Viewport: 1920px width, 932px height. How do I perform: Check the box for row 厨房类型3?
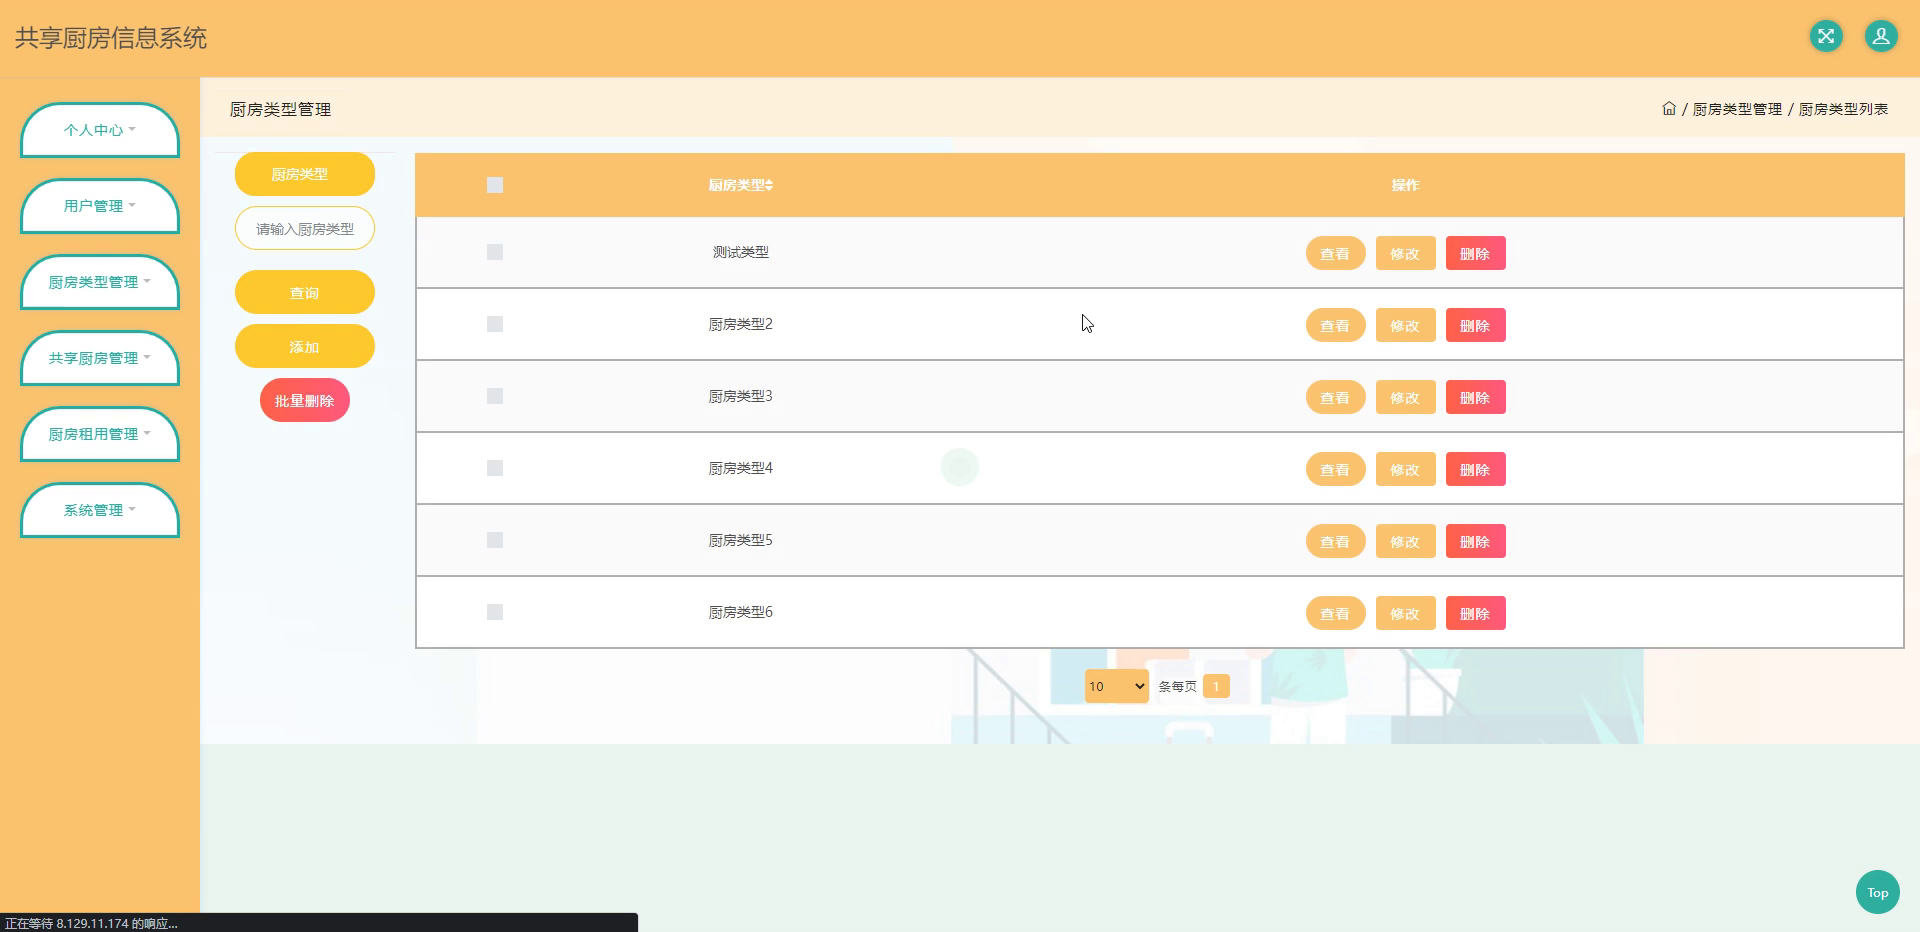495,396
